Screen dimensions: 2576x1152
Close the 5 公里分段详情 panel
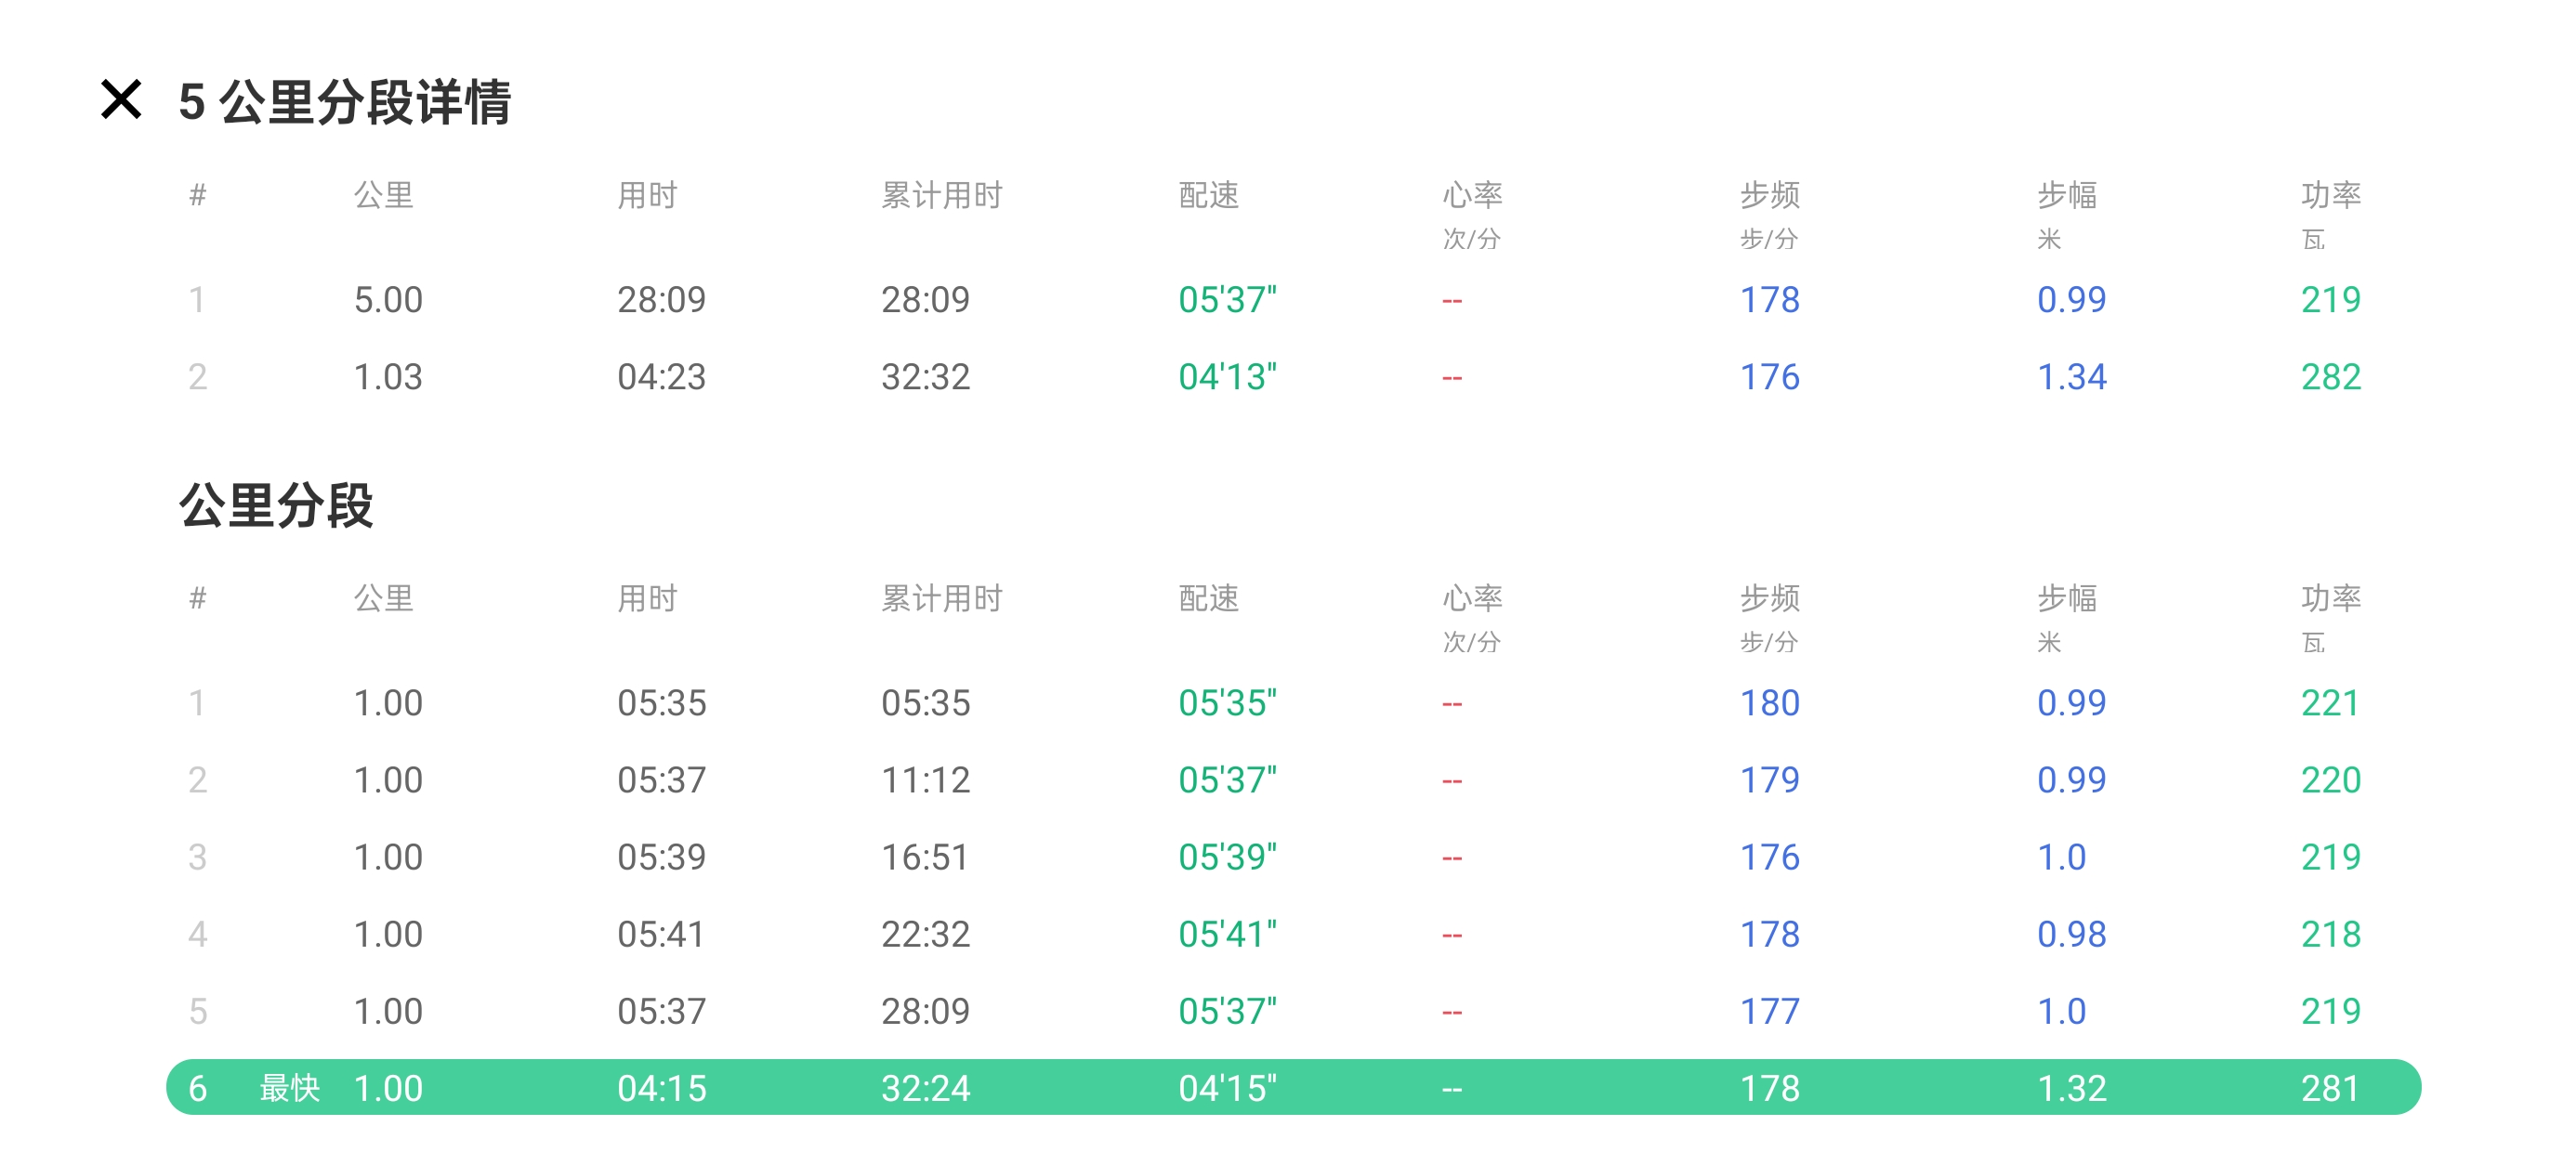coord(121,100)
